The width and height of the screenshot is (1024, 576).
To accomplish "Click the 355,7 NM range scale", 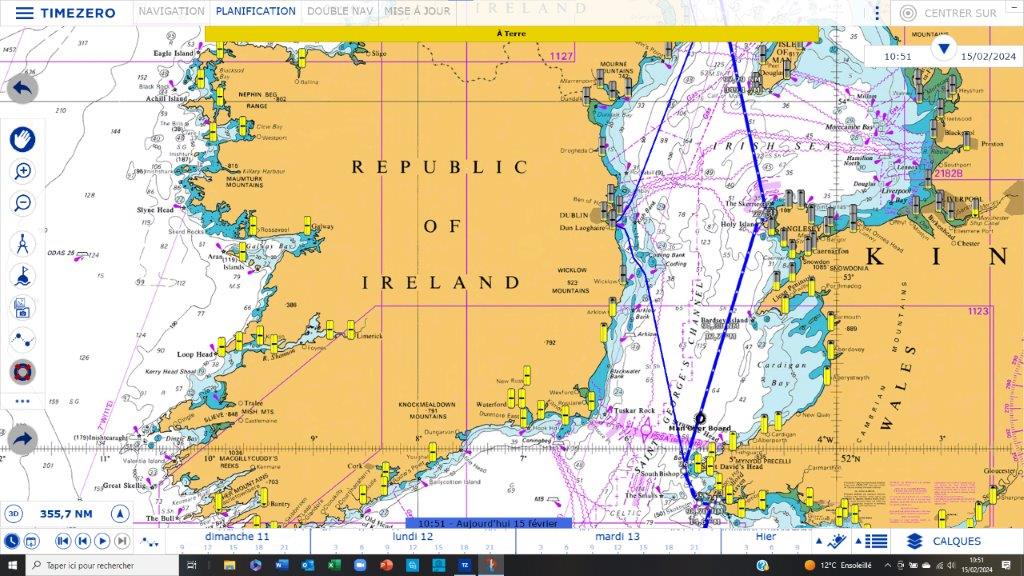I will tap(66, 514).
